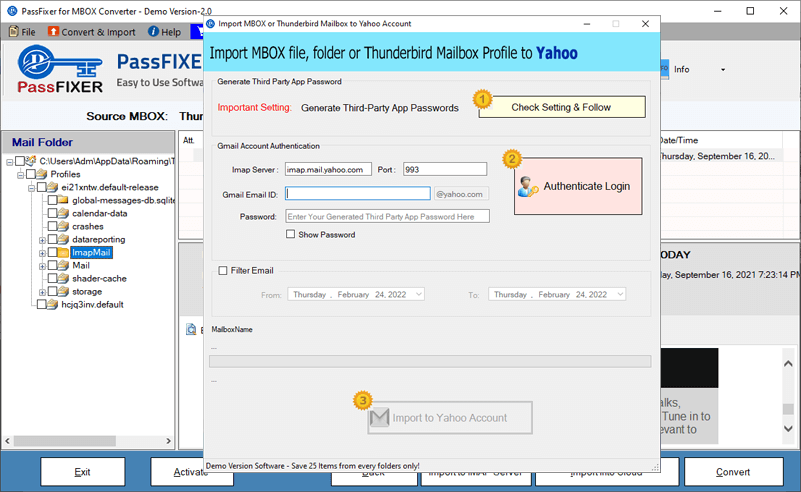Open the Convert & Import menu
The height and width of the screenshot is (492, 801).
92,32
